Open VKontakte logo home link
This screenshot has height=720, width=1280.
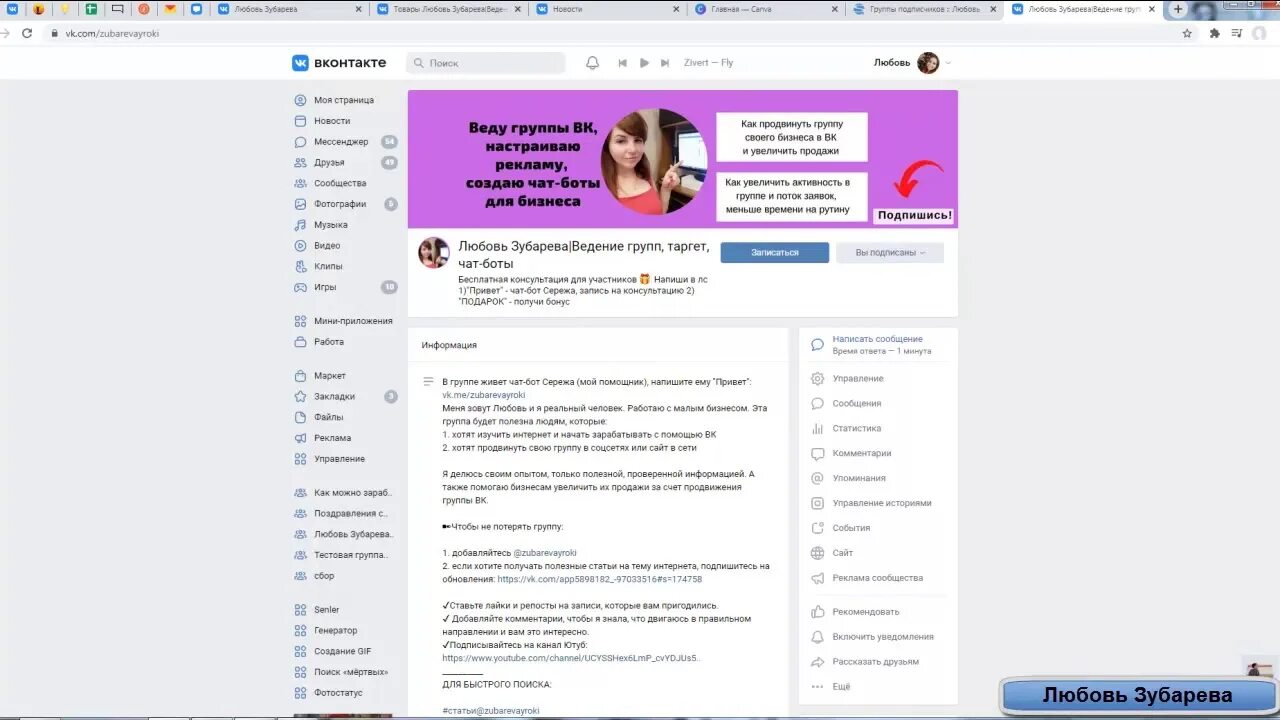coord(339,63)
